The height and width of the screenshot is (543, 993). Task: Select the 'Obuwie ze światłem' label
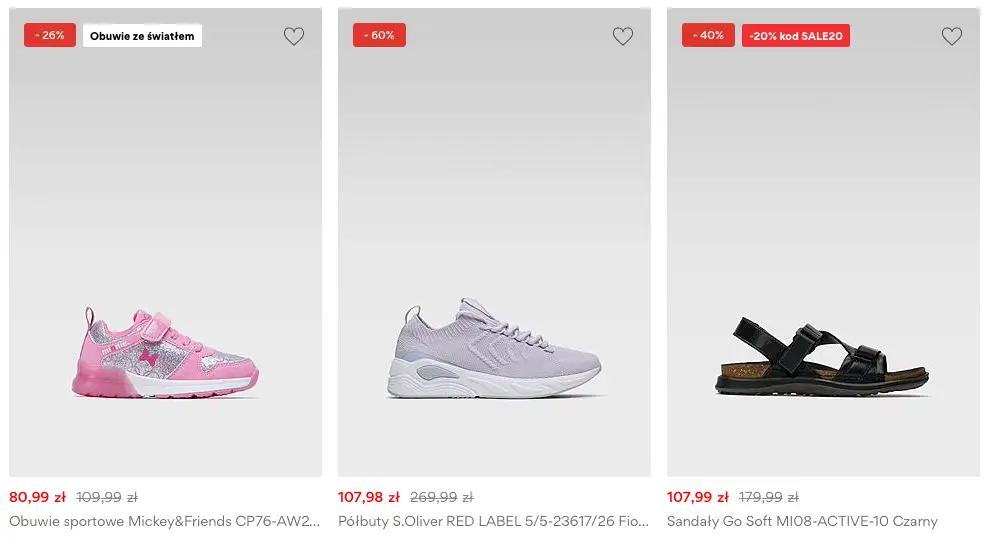tap(142, 35)
